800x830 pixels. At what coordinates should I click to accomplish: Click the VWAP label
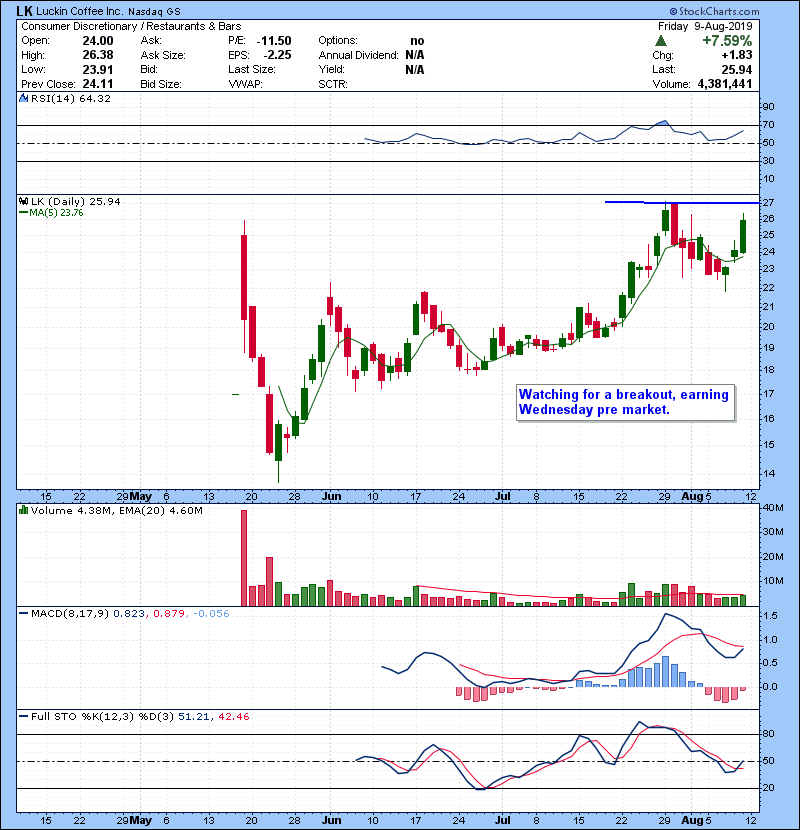pyautogui.click(x=246, y=84)
